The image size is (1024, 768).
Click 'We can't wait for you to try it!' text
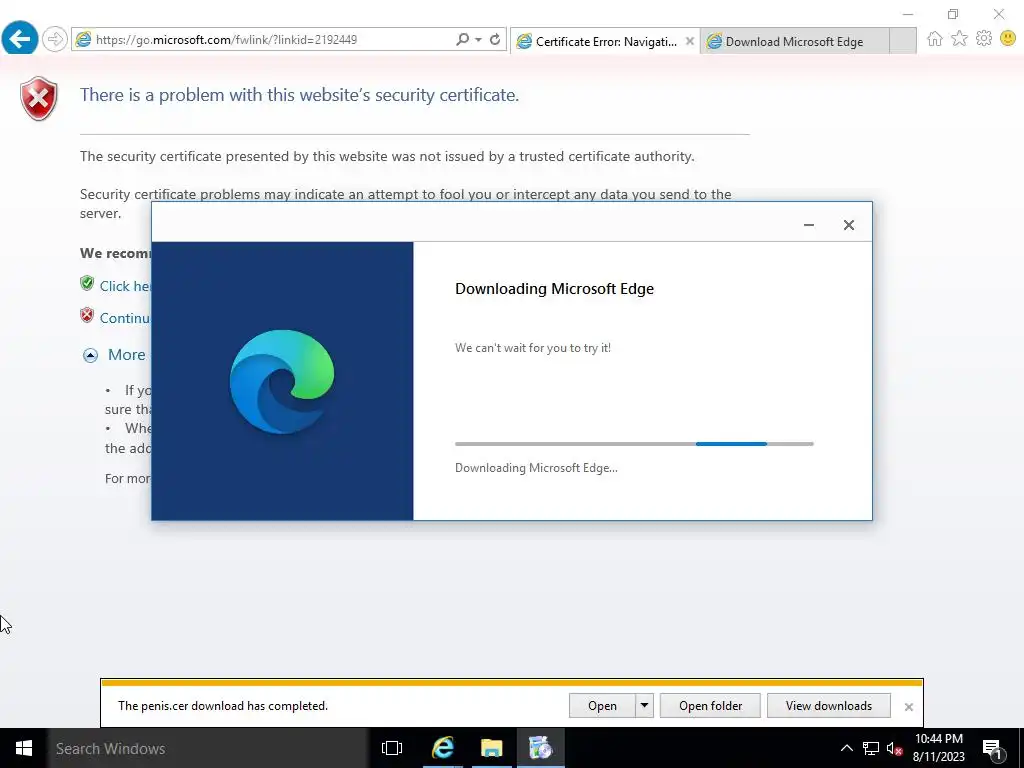coord(533,348)
